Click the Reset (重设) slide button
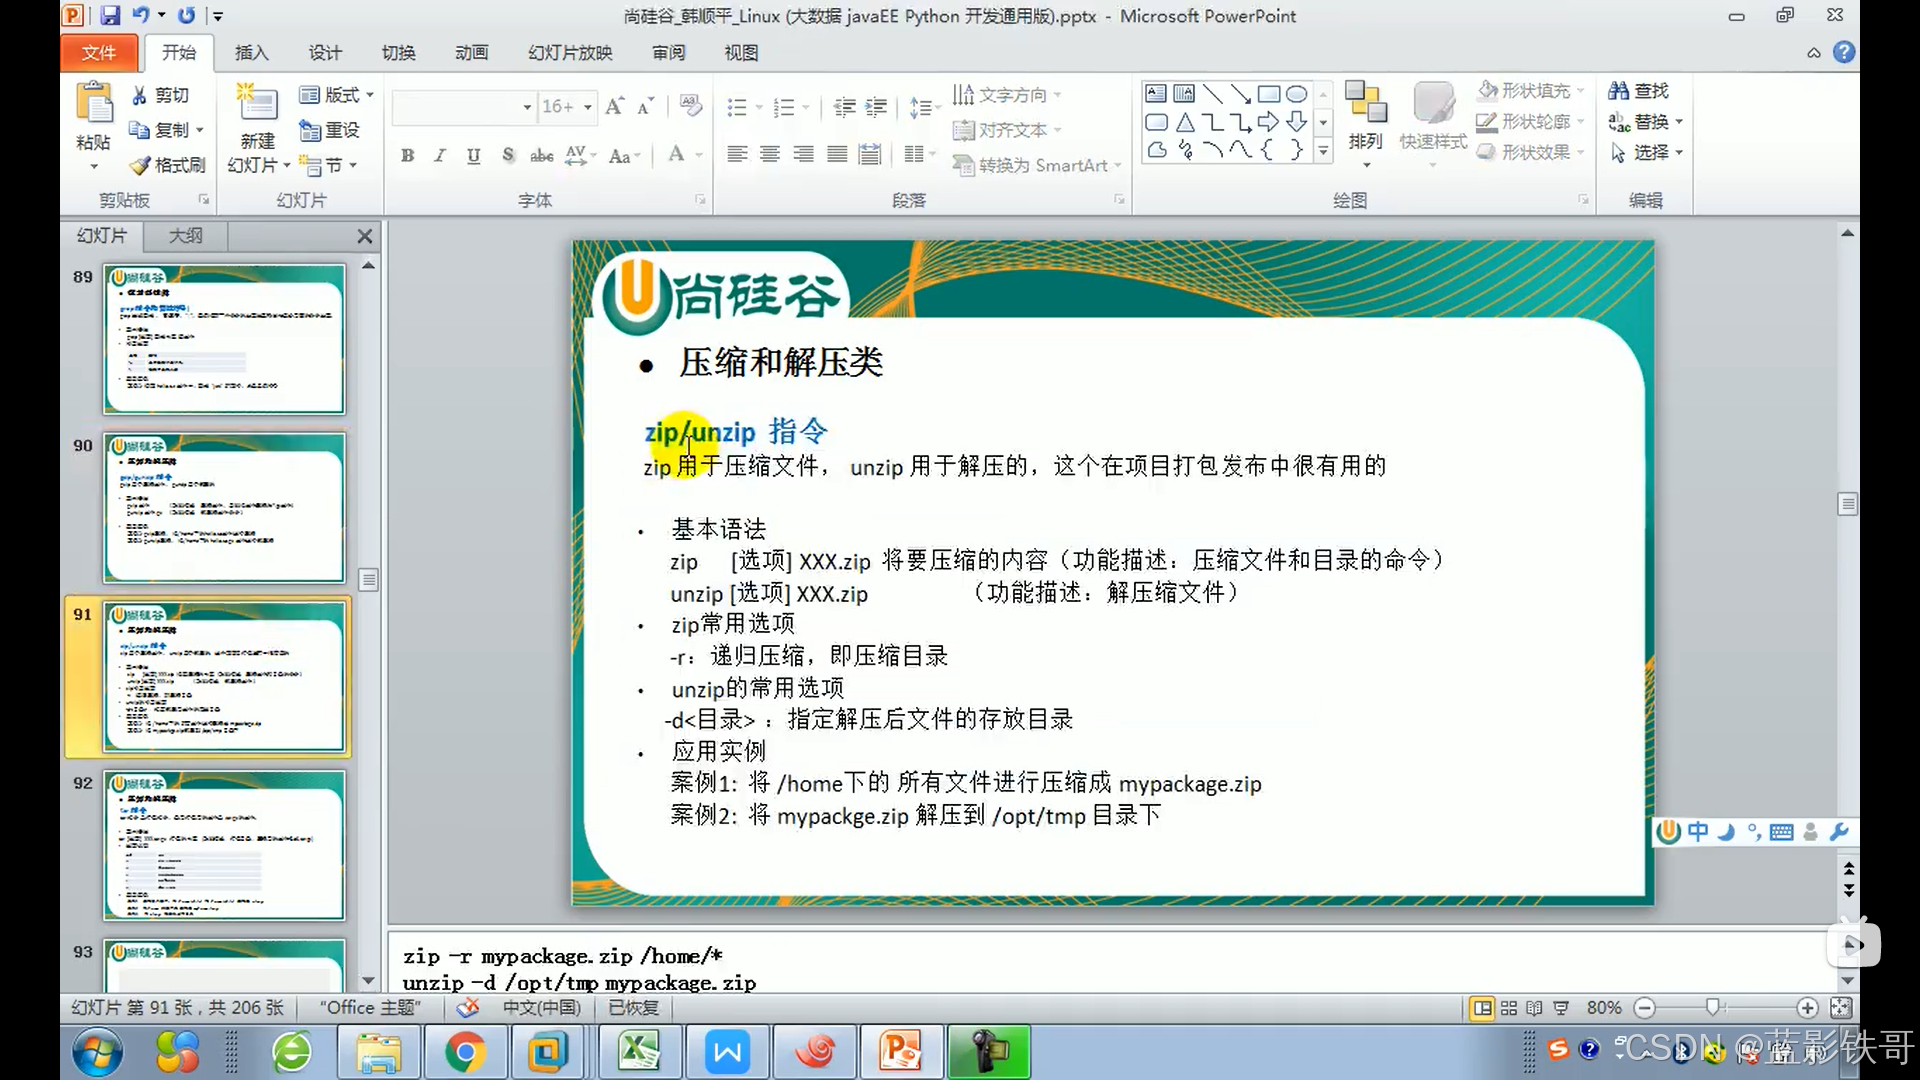 click(330, 130)
